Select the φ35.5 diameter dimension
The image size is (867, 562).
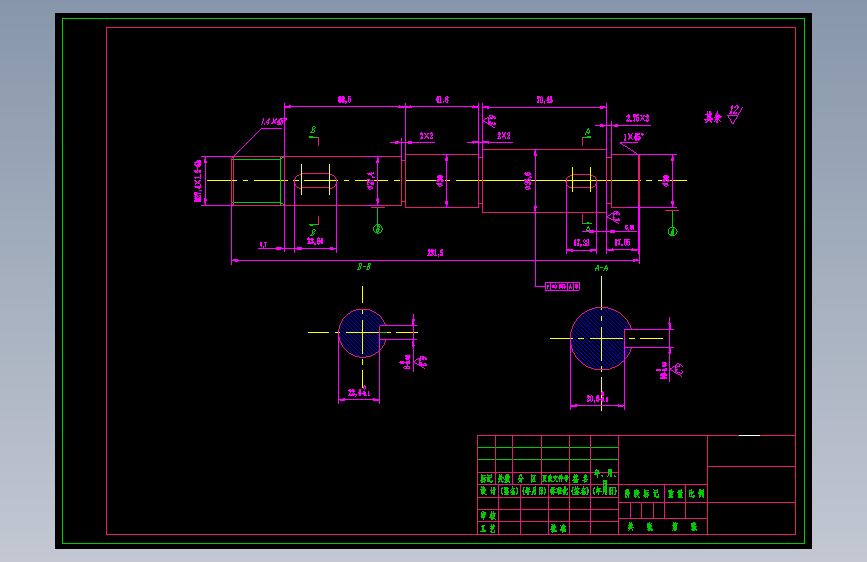click(528, 181)
